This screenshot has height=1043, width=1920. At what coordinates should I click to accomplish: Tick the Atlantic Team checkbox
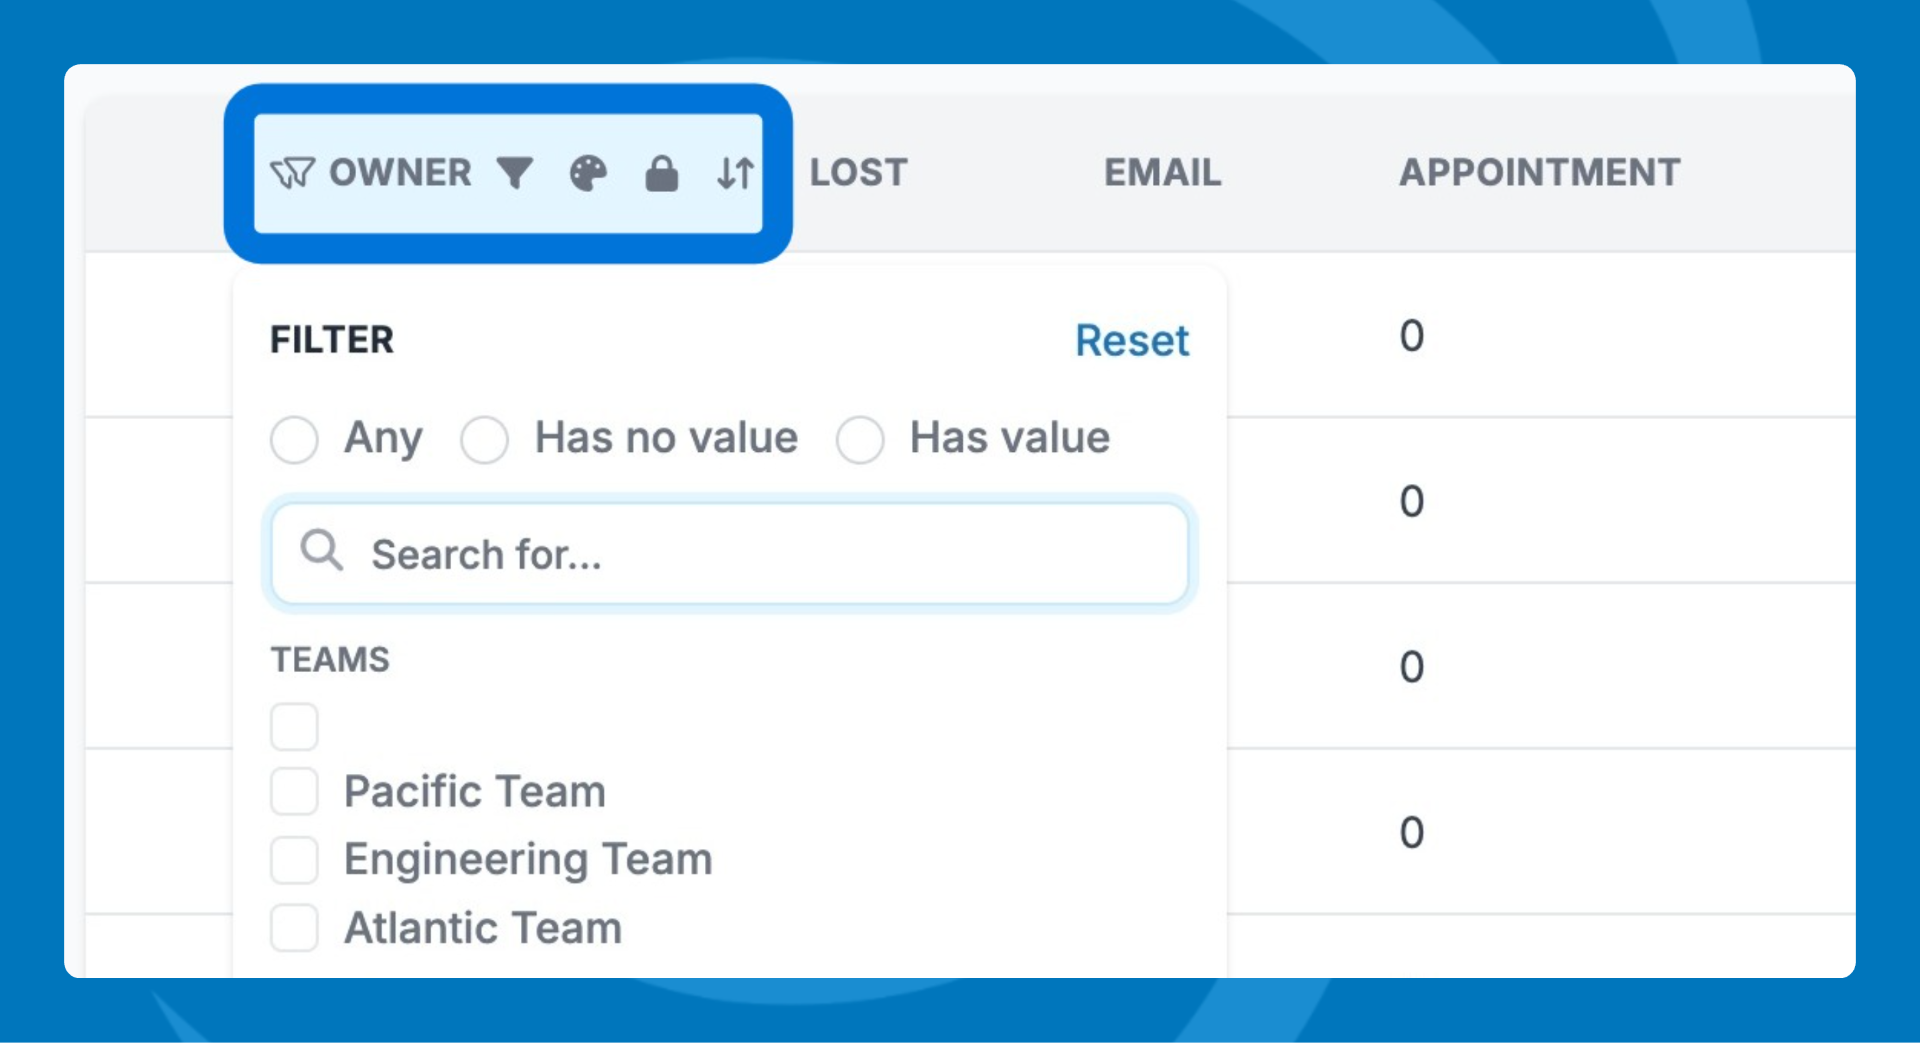pyautogui.click(x=294, y=928)
